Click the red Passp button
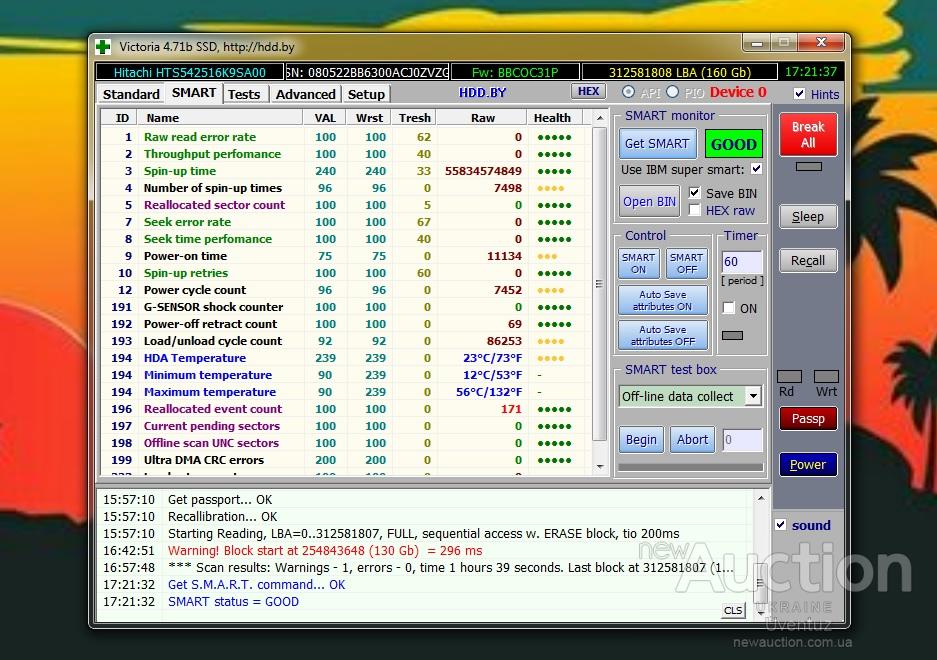 click(x=808, y=418)
